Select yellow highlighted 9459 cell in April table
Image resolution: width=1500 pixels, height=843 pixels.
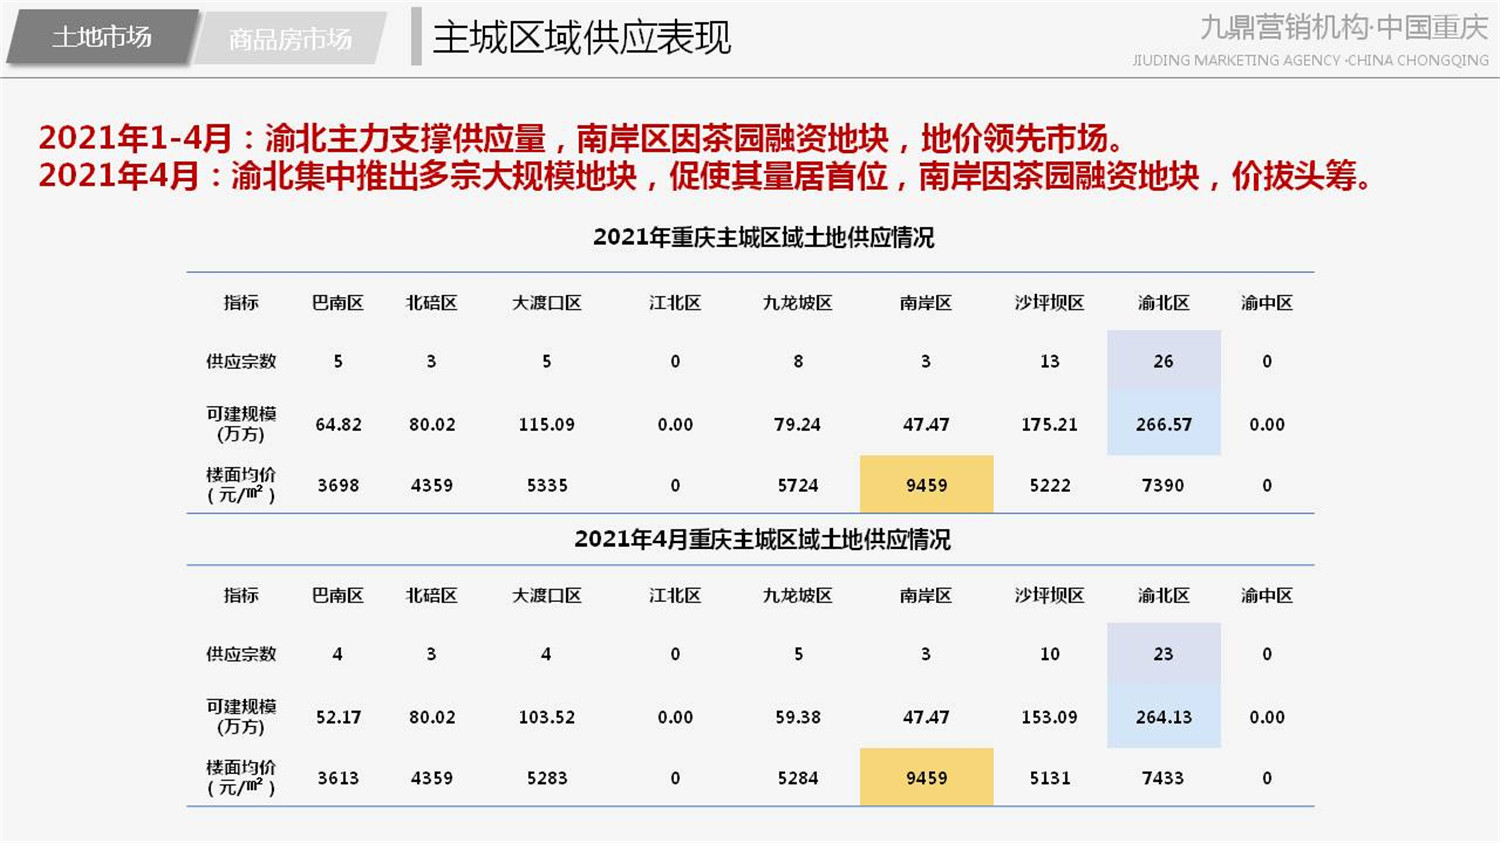pos(926,778)
